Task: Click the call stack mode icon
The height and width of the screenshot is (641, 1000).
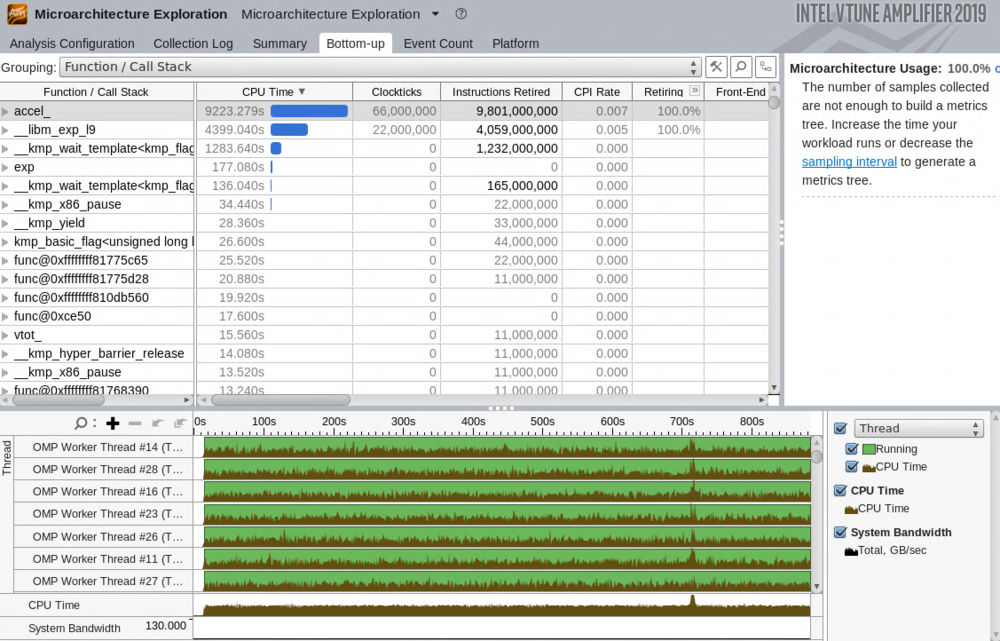Action: click(765, 67)
